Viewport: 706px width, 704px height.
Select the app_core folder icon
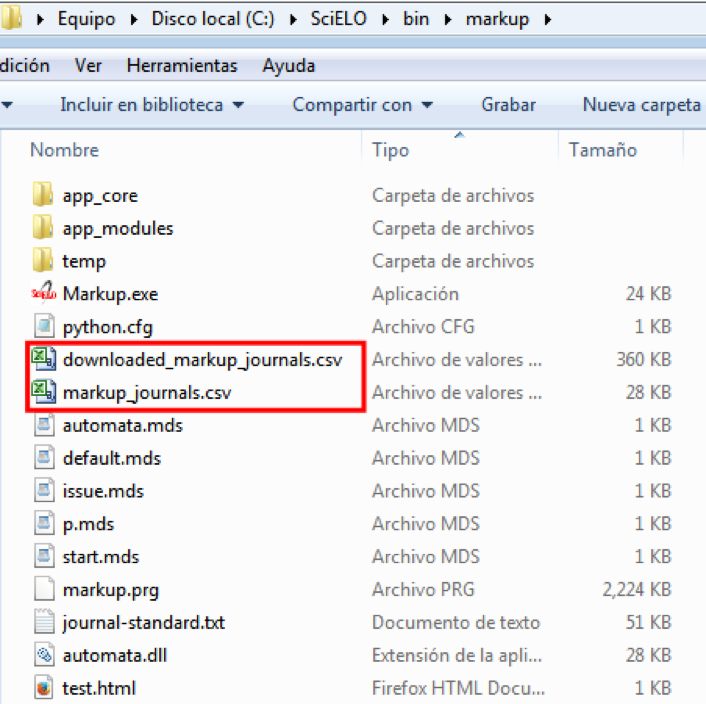tap(42, 195)
